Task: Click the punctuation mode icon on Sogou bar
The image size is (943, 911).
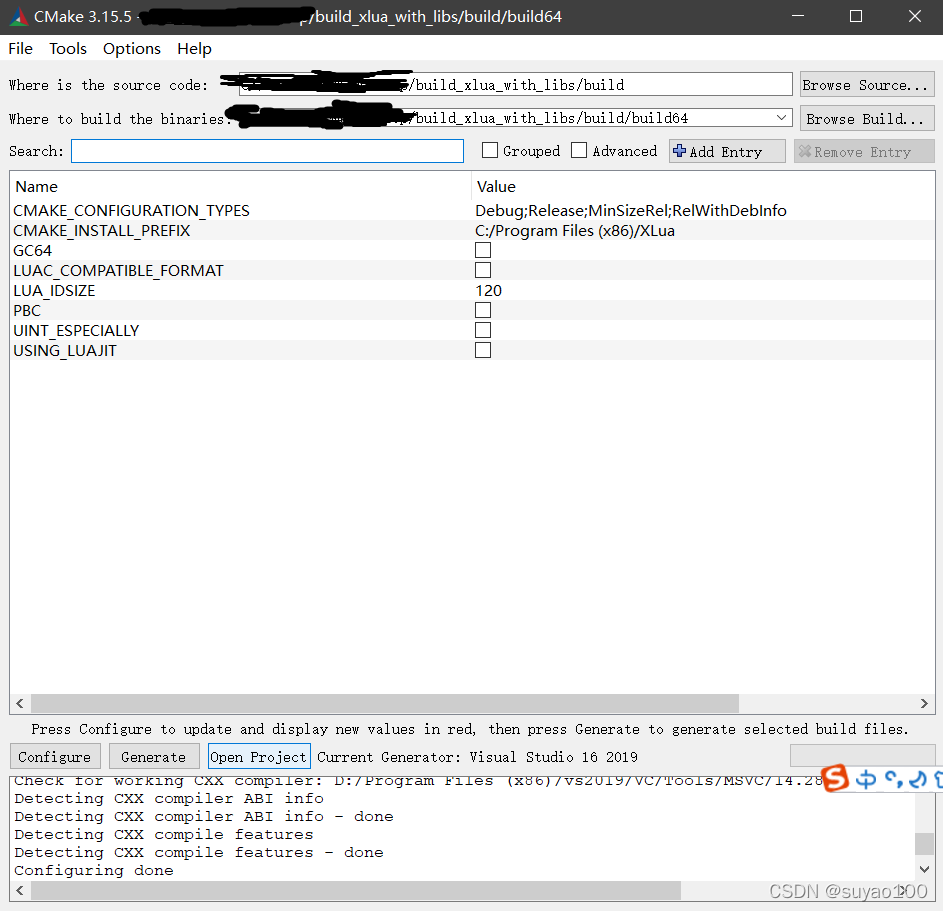Action: coord(894,779)
